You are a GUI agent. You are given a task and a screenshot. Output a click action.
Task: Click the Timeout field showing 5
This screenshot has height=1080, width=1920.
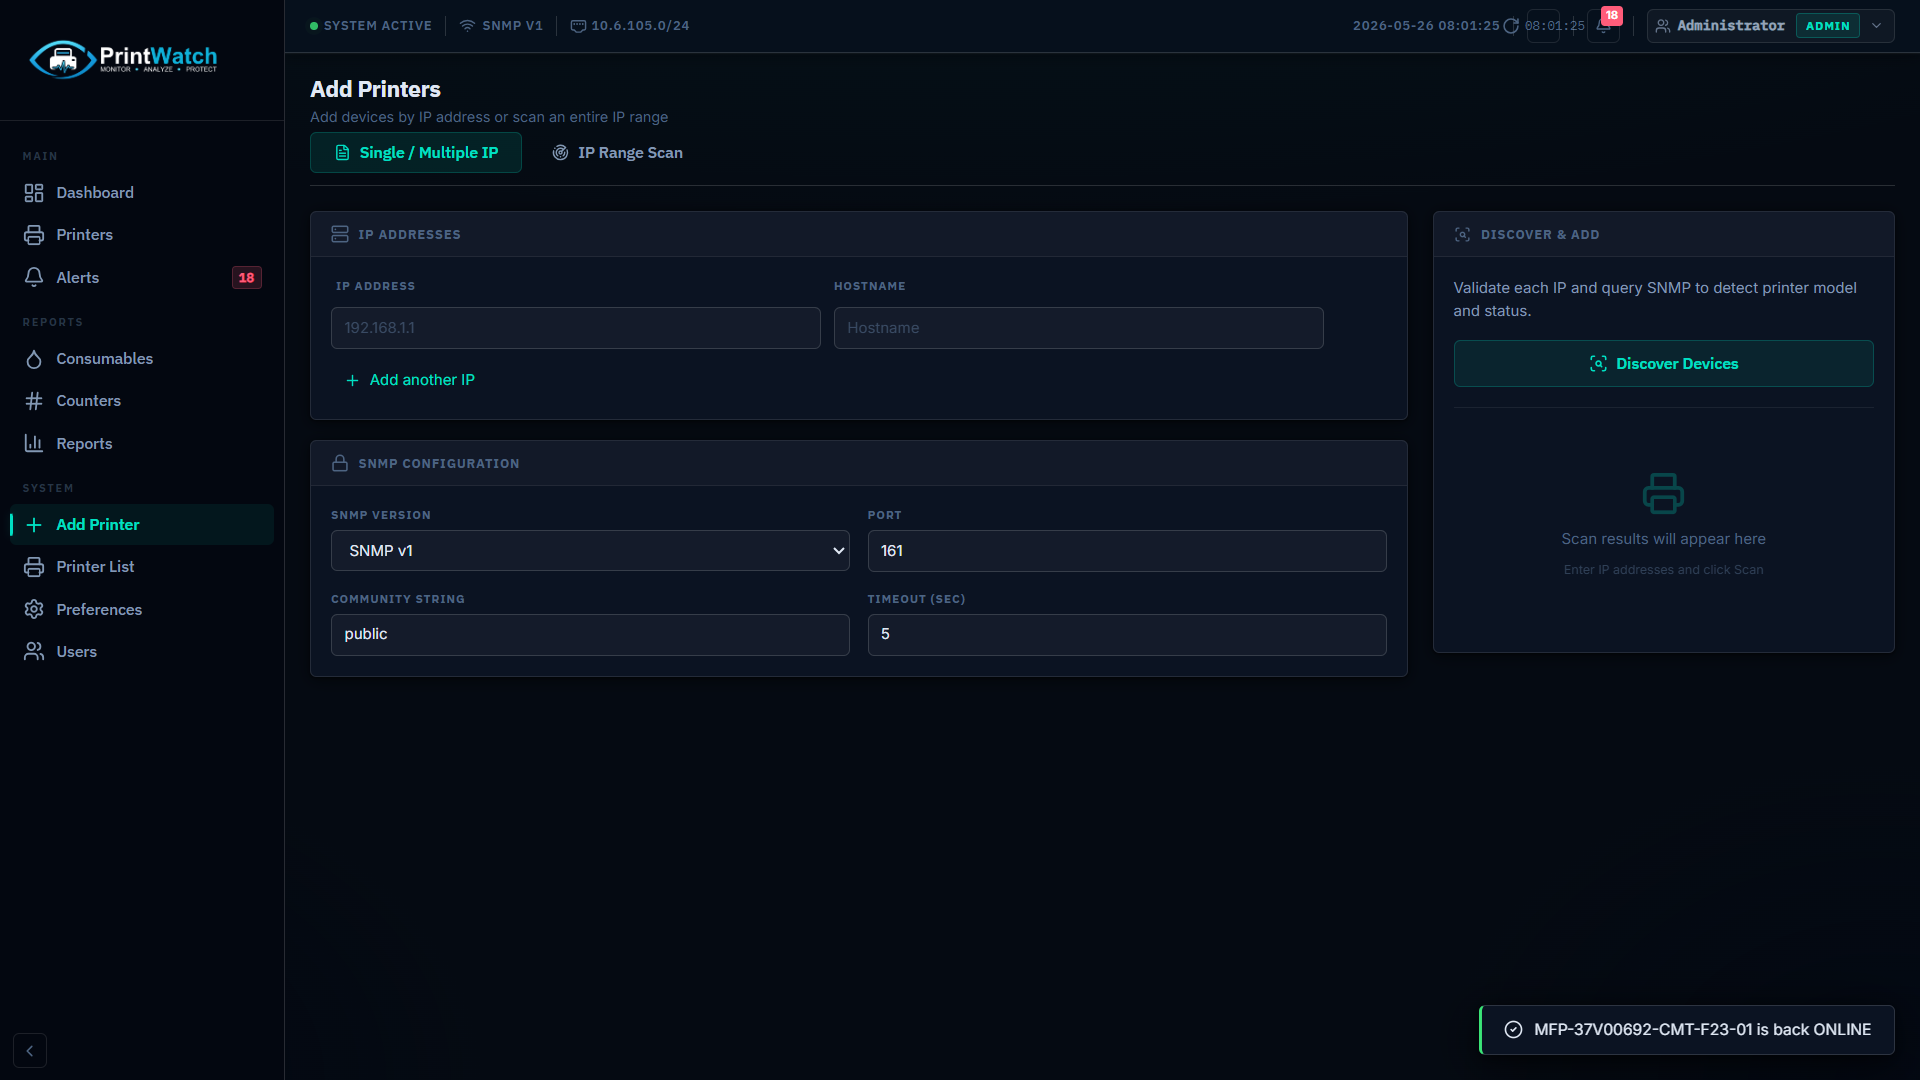[1127, 635]
